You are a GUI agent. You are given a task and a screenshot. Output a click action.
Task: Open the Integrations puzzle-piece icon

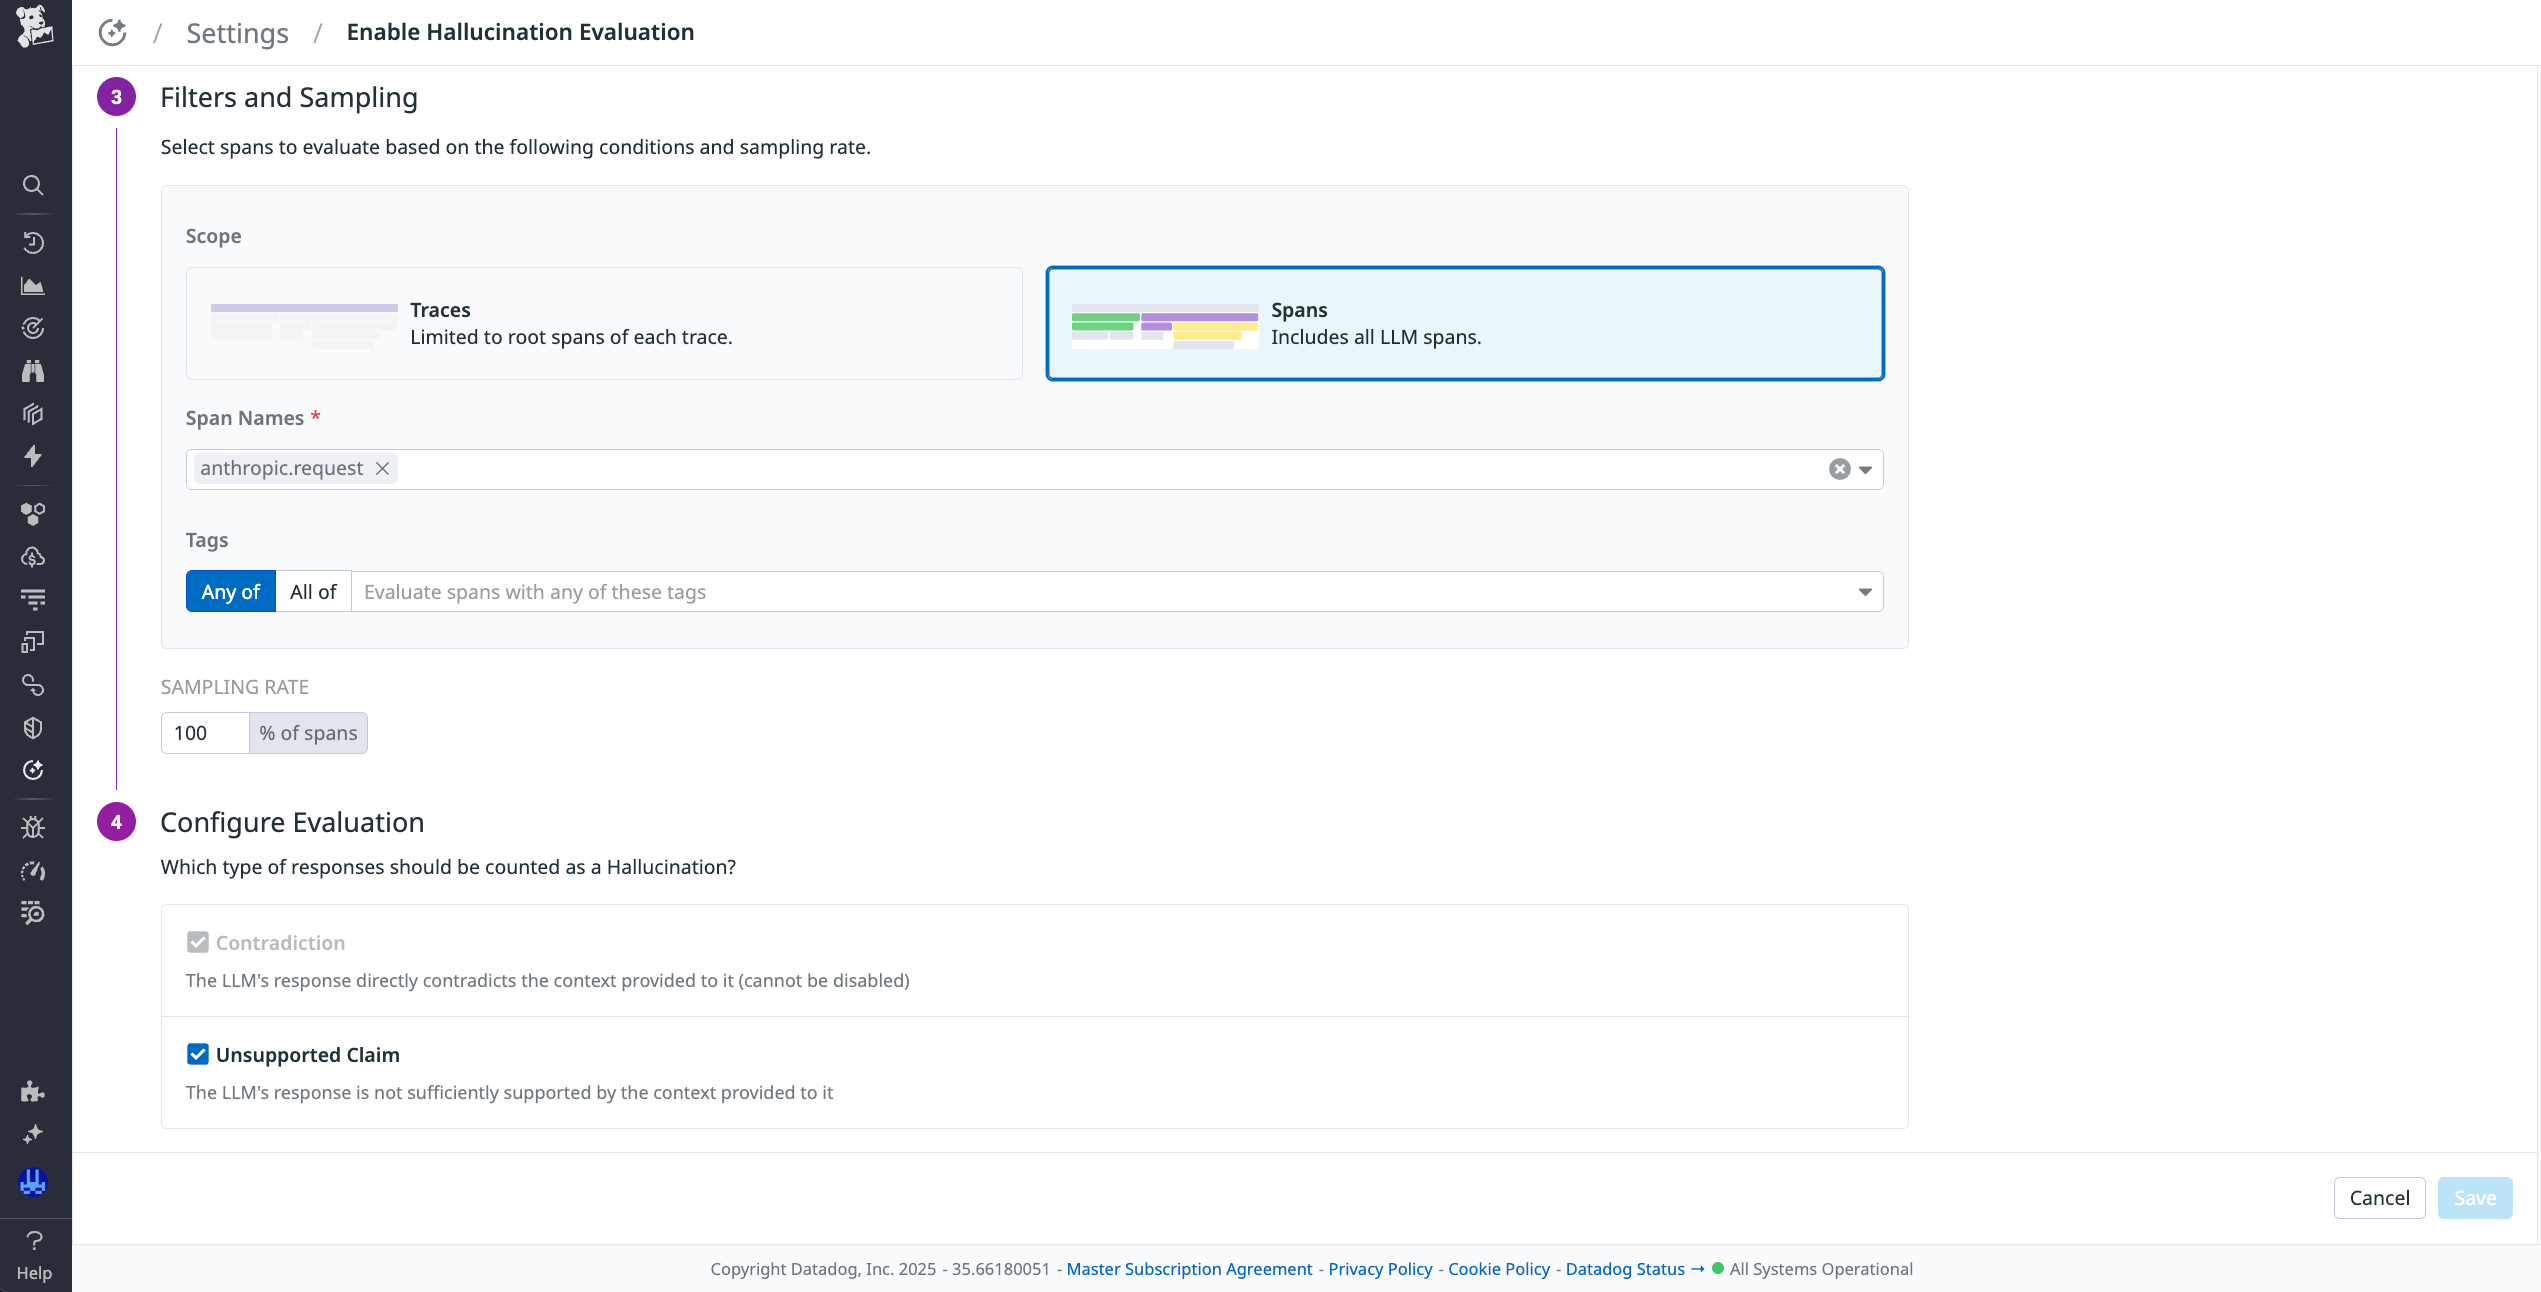coord(34,1091)
